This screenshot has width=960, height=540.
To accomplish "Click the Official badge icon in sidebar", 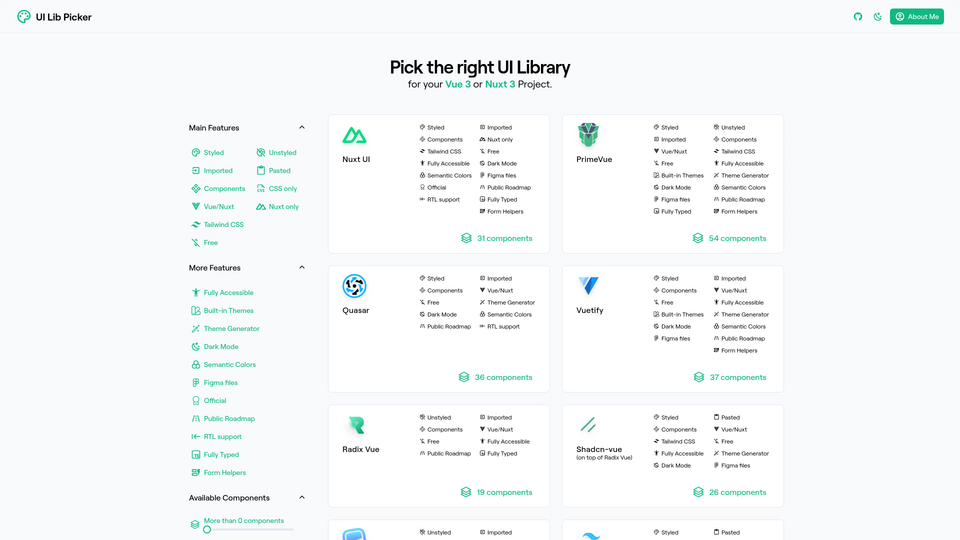I will [x=196, y=400].
